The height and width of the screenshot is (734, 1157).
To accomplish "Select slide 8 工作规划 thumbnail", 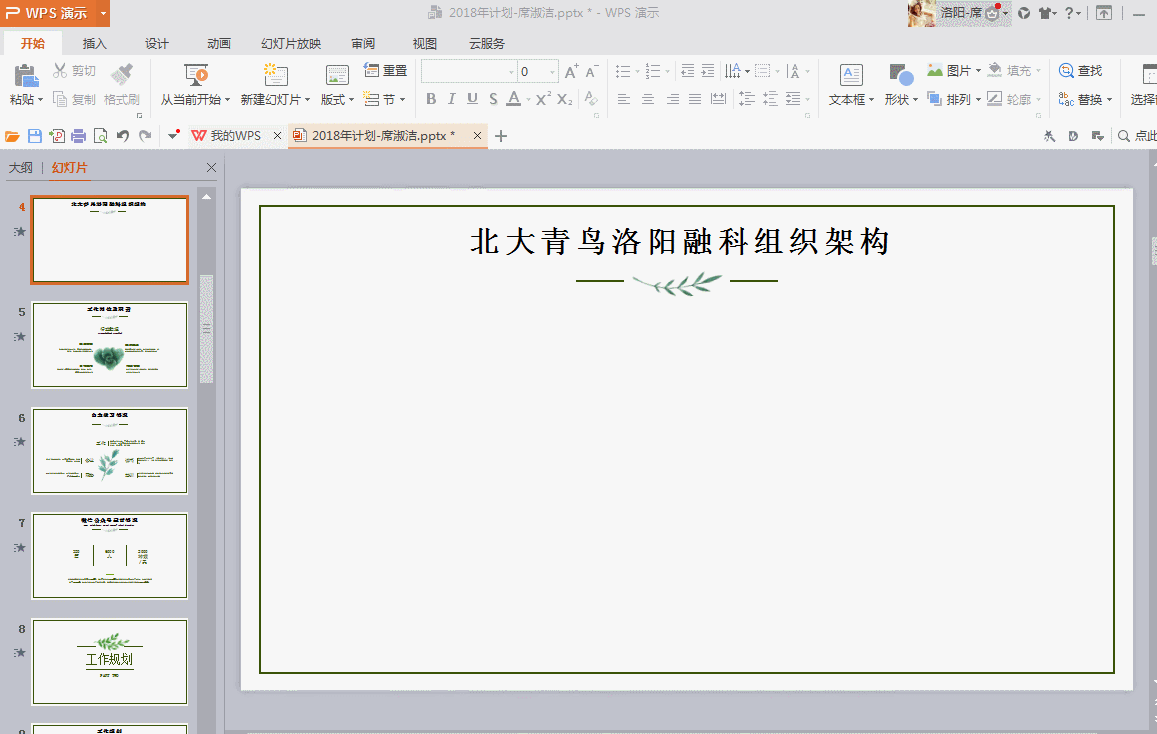I will coord(110,662).
